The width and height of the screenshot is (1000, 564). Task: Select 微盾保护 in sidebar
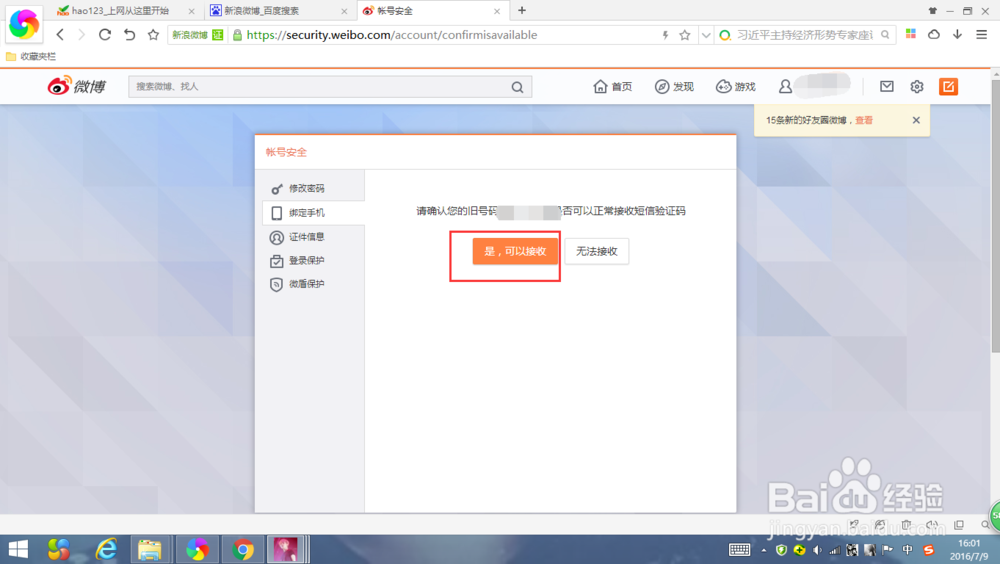click(311, 284)
